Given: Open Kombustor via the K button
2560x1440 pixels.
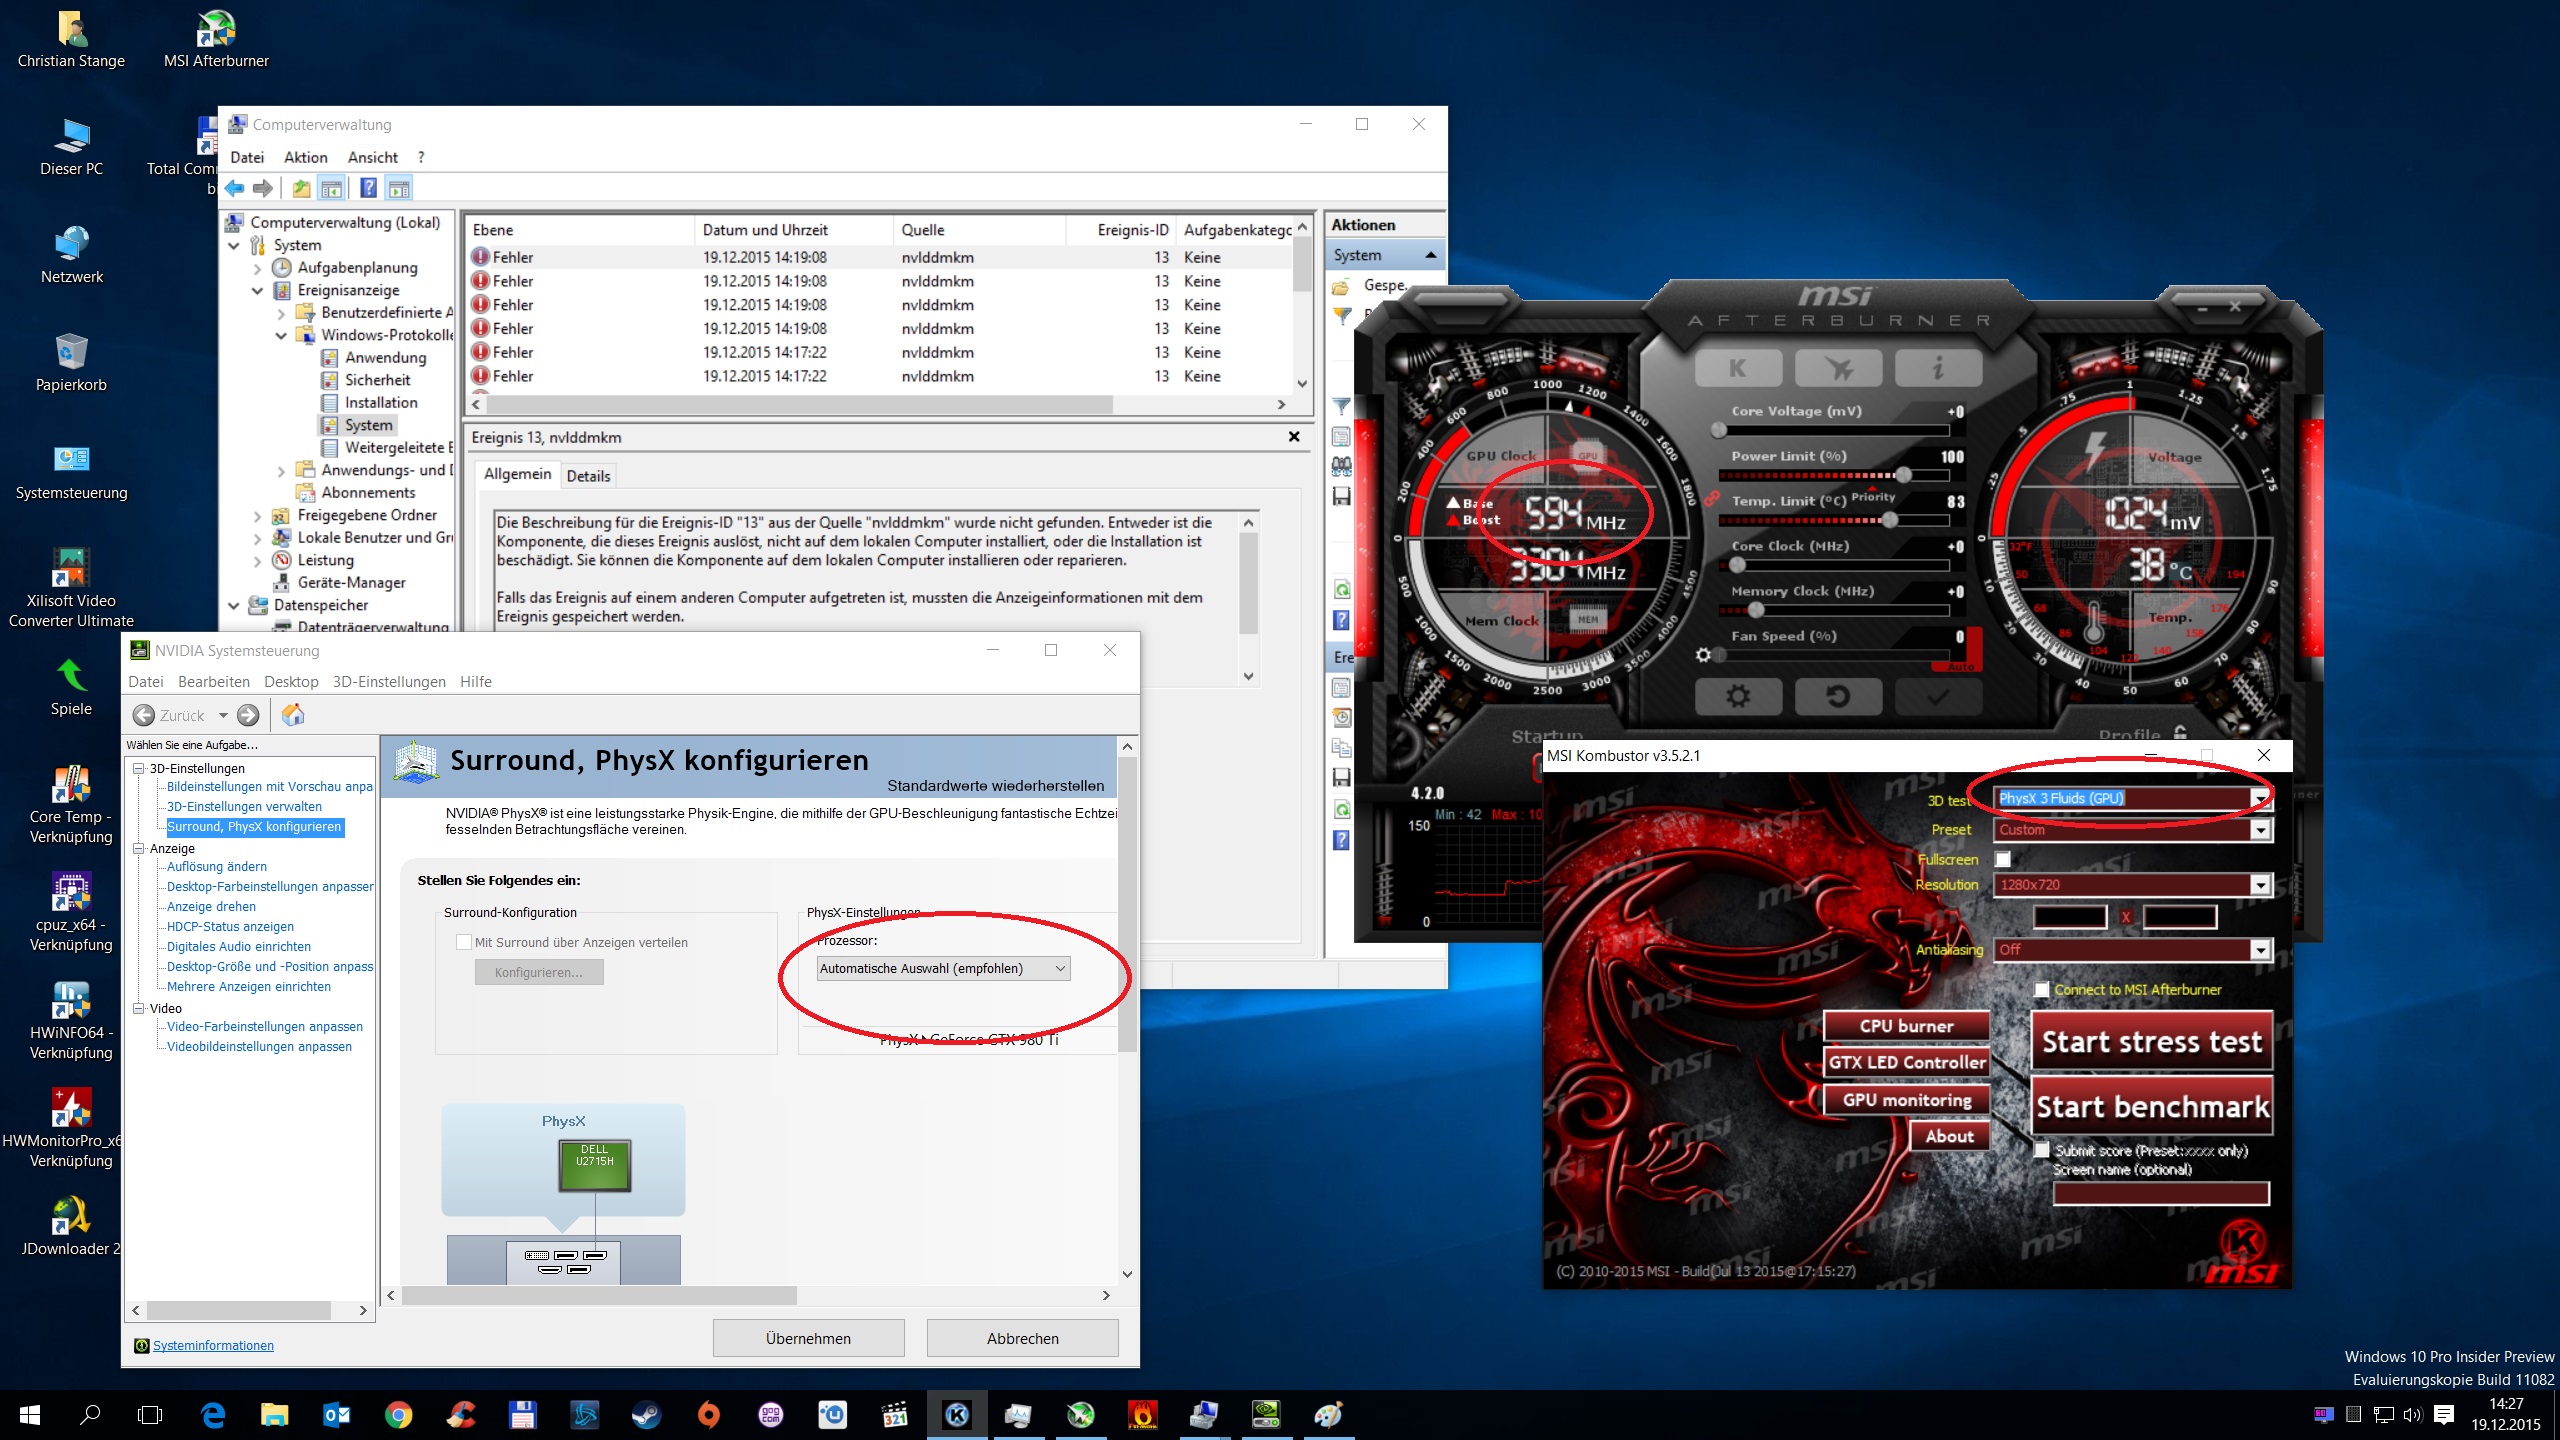Looking at the screenshot, I should pos(1738,368).
